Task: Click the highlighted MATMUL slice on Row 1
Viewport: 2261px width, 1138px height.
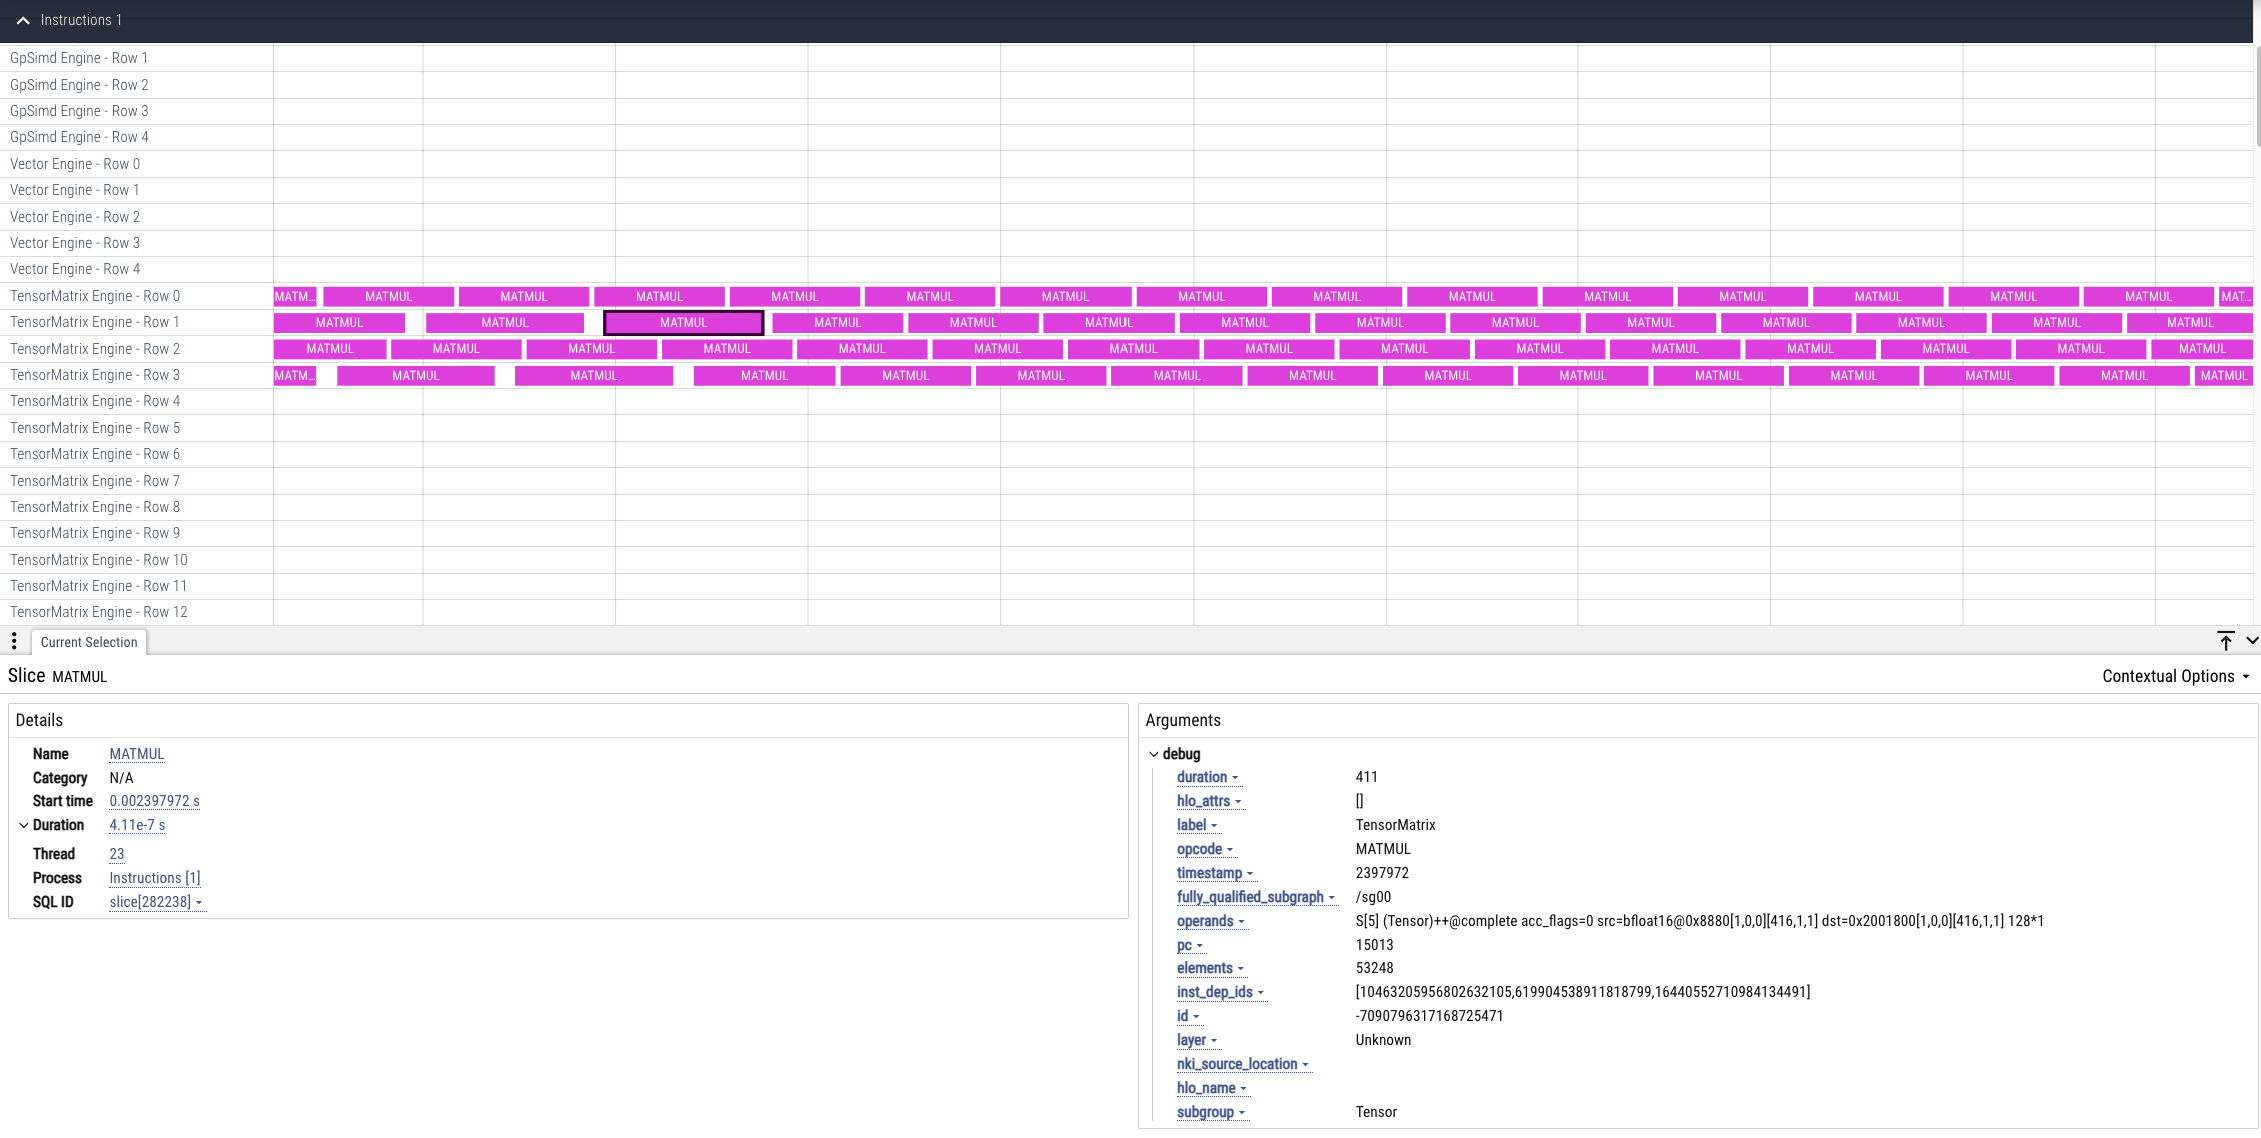Action: [x=683, y=322]
